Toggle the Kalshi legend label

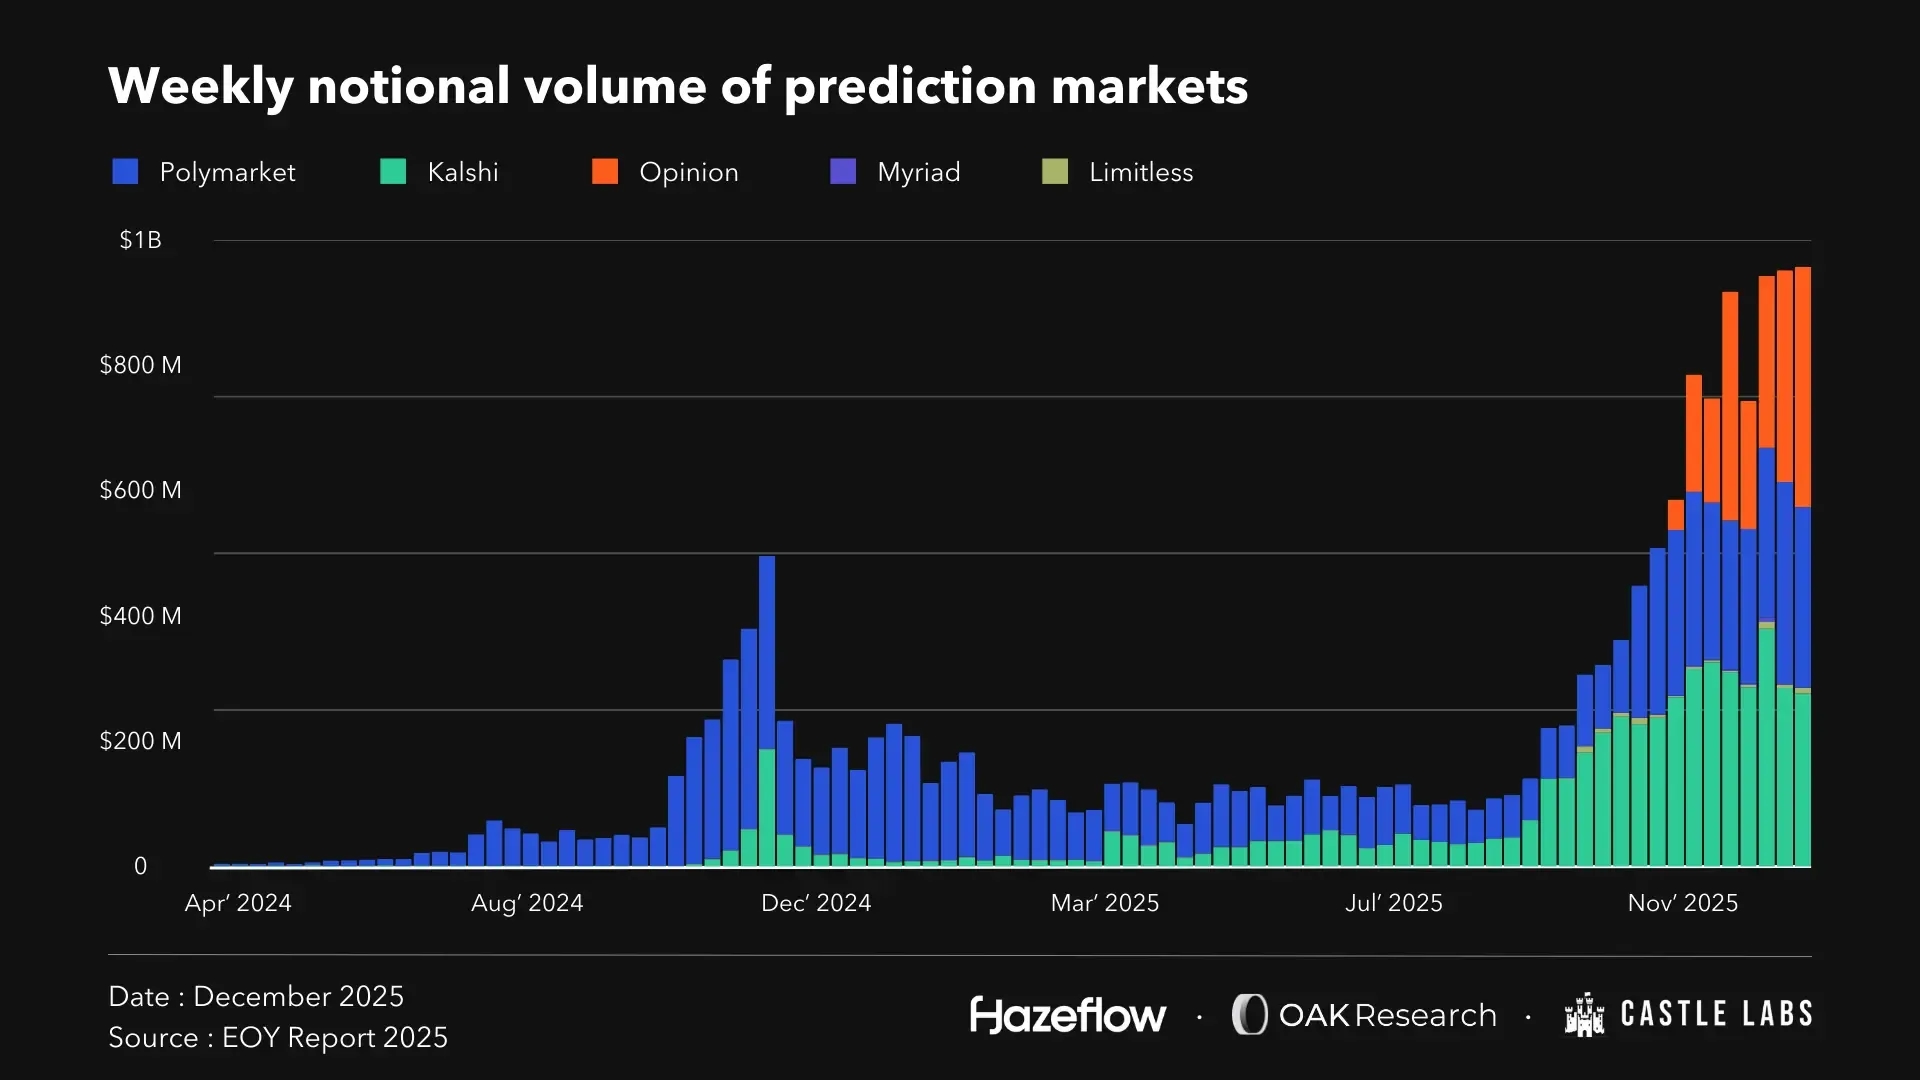click(x=463, y=172)
